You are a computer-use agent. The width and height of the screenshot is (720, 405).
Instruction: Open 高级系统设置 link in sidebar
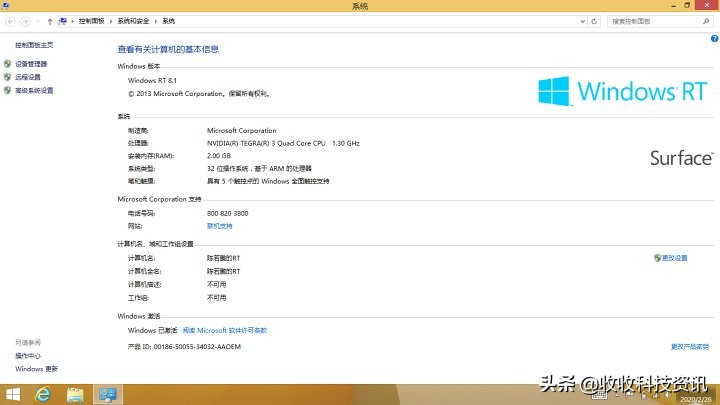(x=34, y=90)
